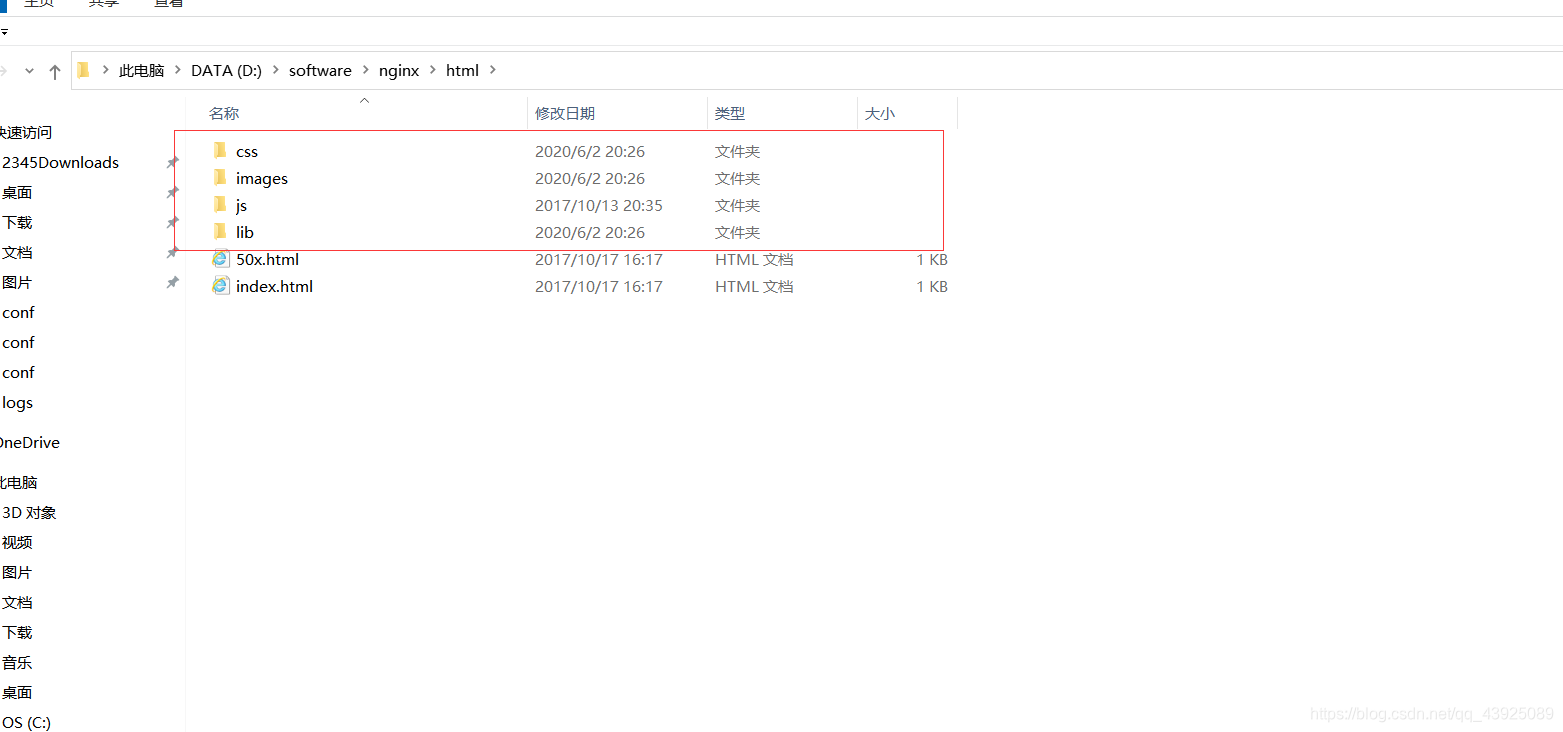Open 文档 under 此电脑 in the sidebar
Viewport: 1563px width, 732px height.
(x=17, y=603)
